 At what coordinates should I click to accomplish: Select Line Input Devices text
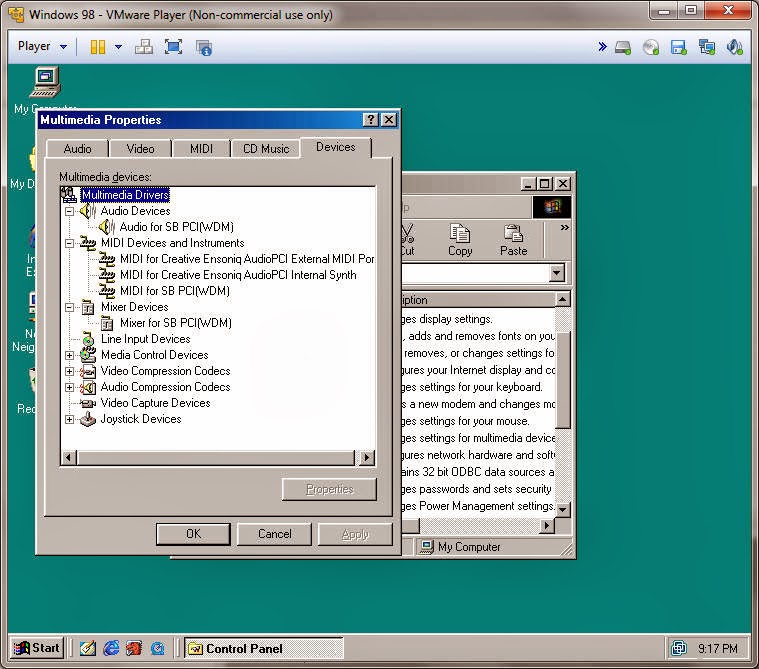145,339
